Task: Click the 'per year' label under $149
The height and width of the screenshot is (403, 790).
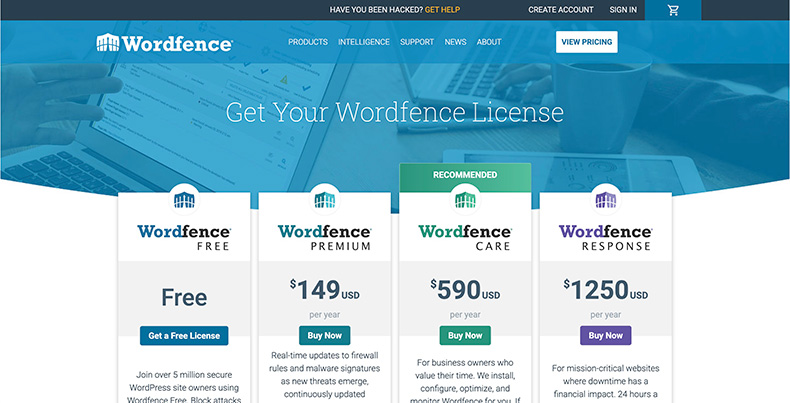Action: point(324,315)
